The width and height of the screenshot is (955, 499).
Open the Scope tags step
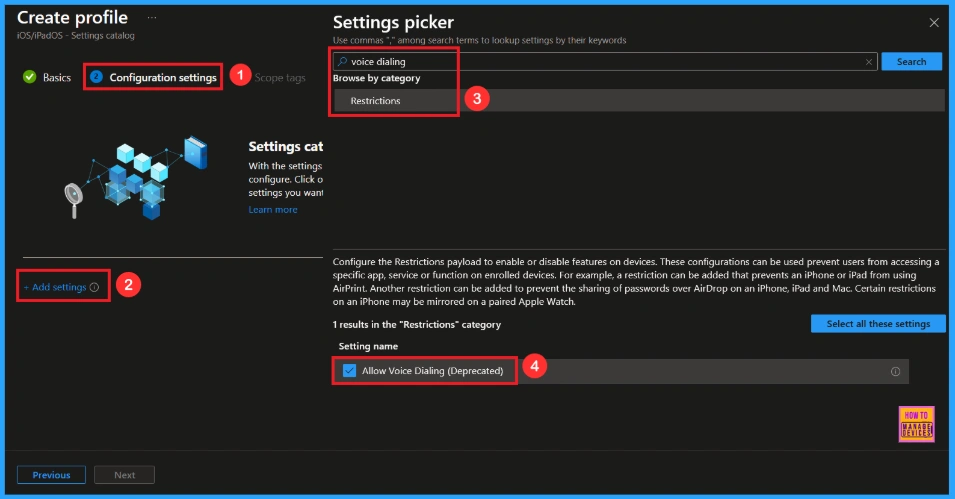click(280, 78)
